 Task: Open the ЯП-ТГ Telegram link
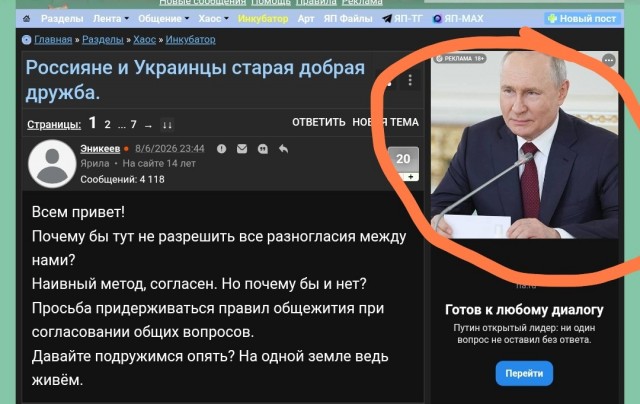click(402, 19)
